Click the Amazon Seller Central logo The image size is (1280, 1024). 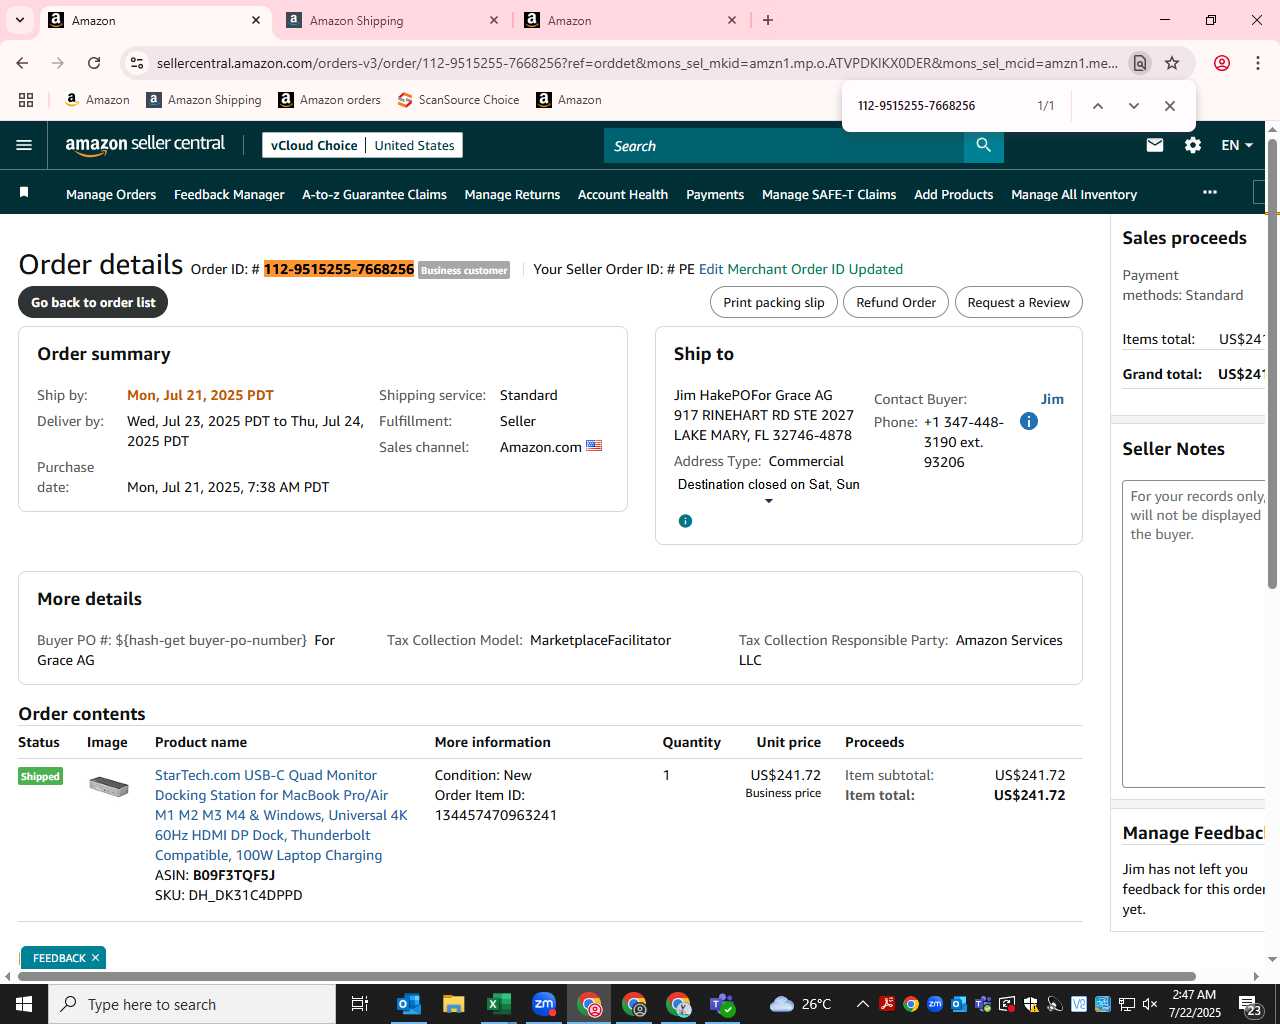[x=146, y=145]
